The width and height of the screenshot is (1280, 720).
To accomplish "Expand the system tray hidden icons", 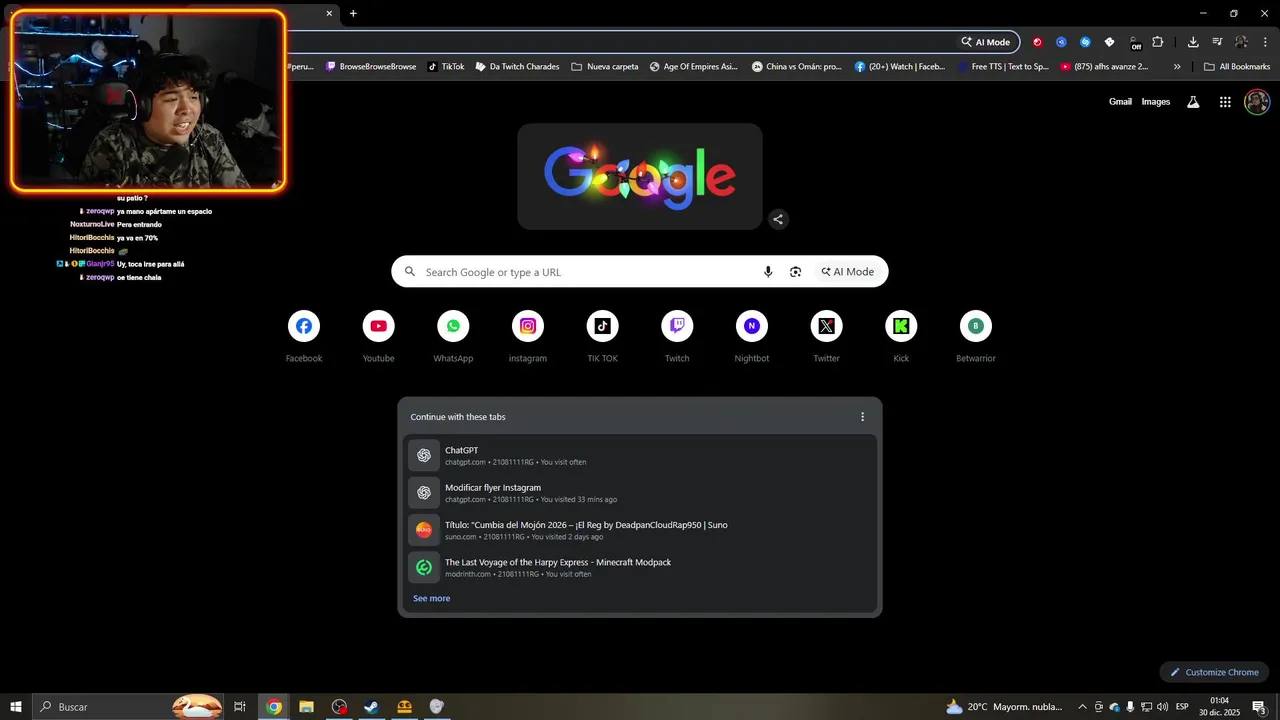I will point(1082,707).
